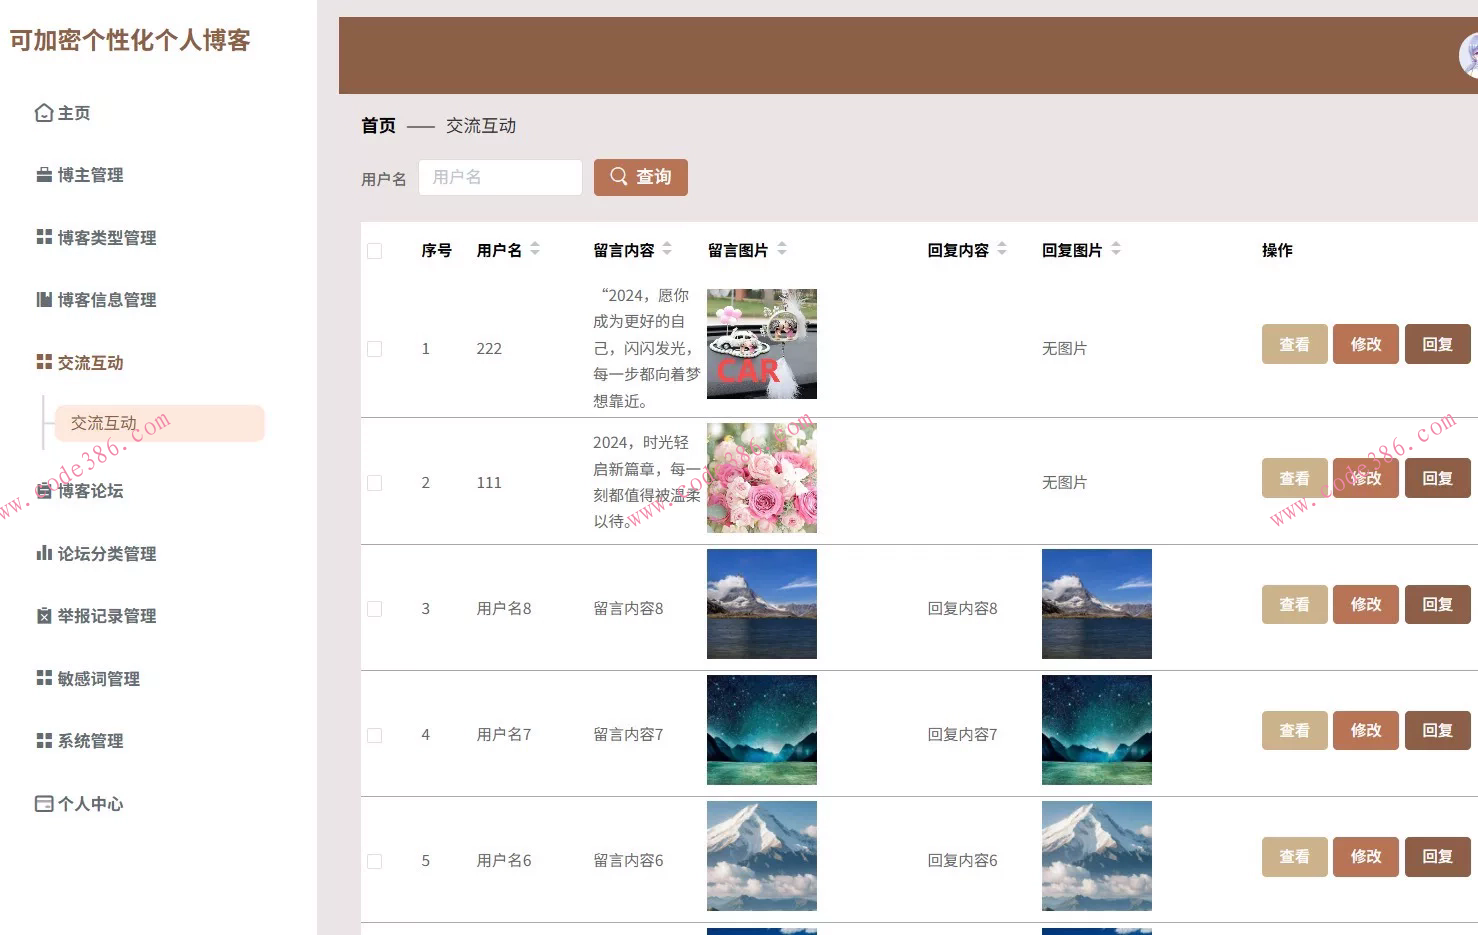
Task: Click 回复 button on the 111 row
Action: (x=1437, y=477)
